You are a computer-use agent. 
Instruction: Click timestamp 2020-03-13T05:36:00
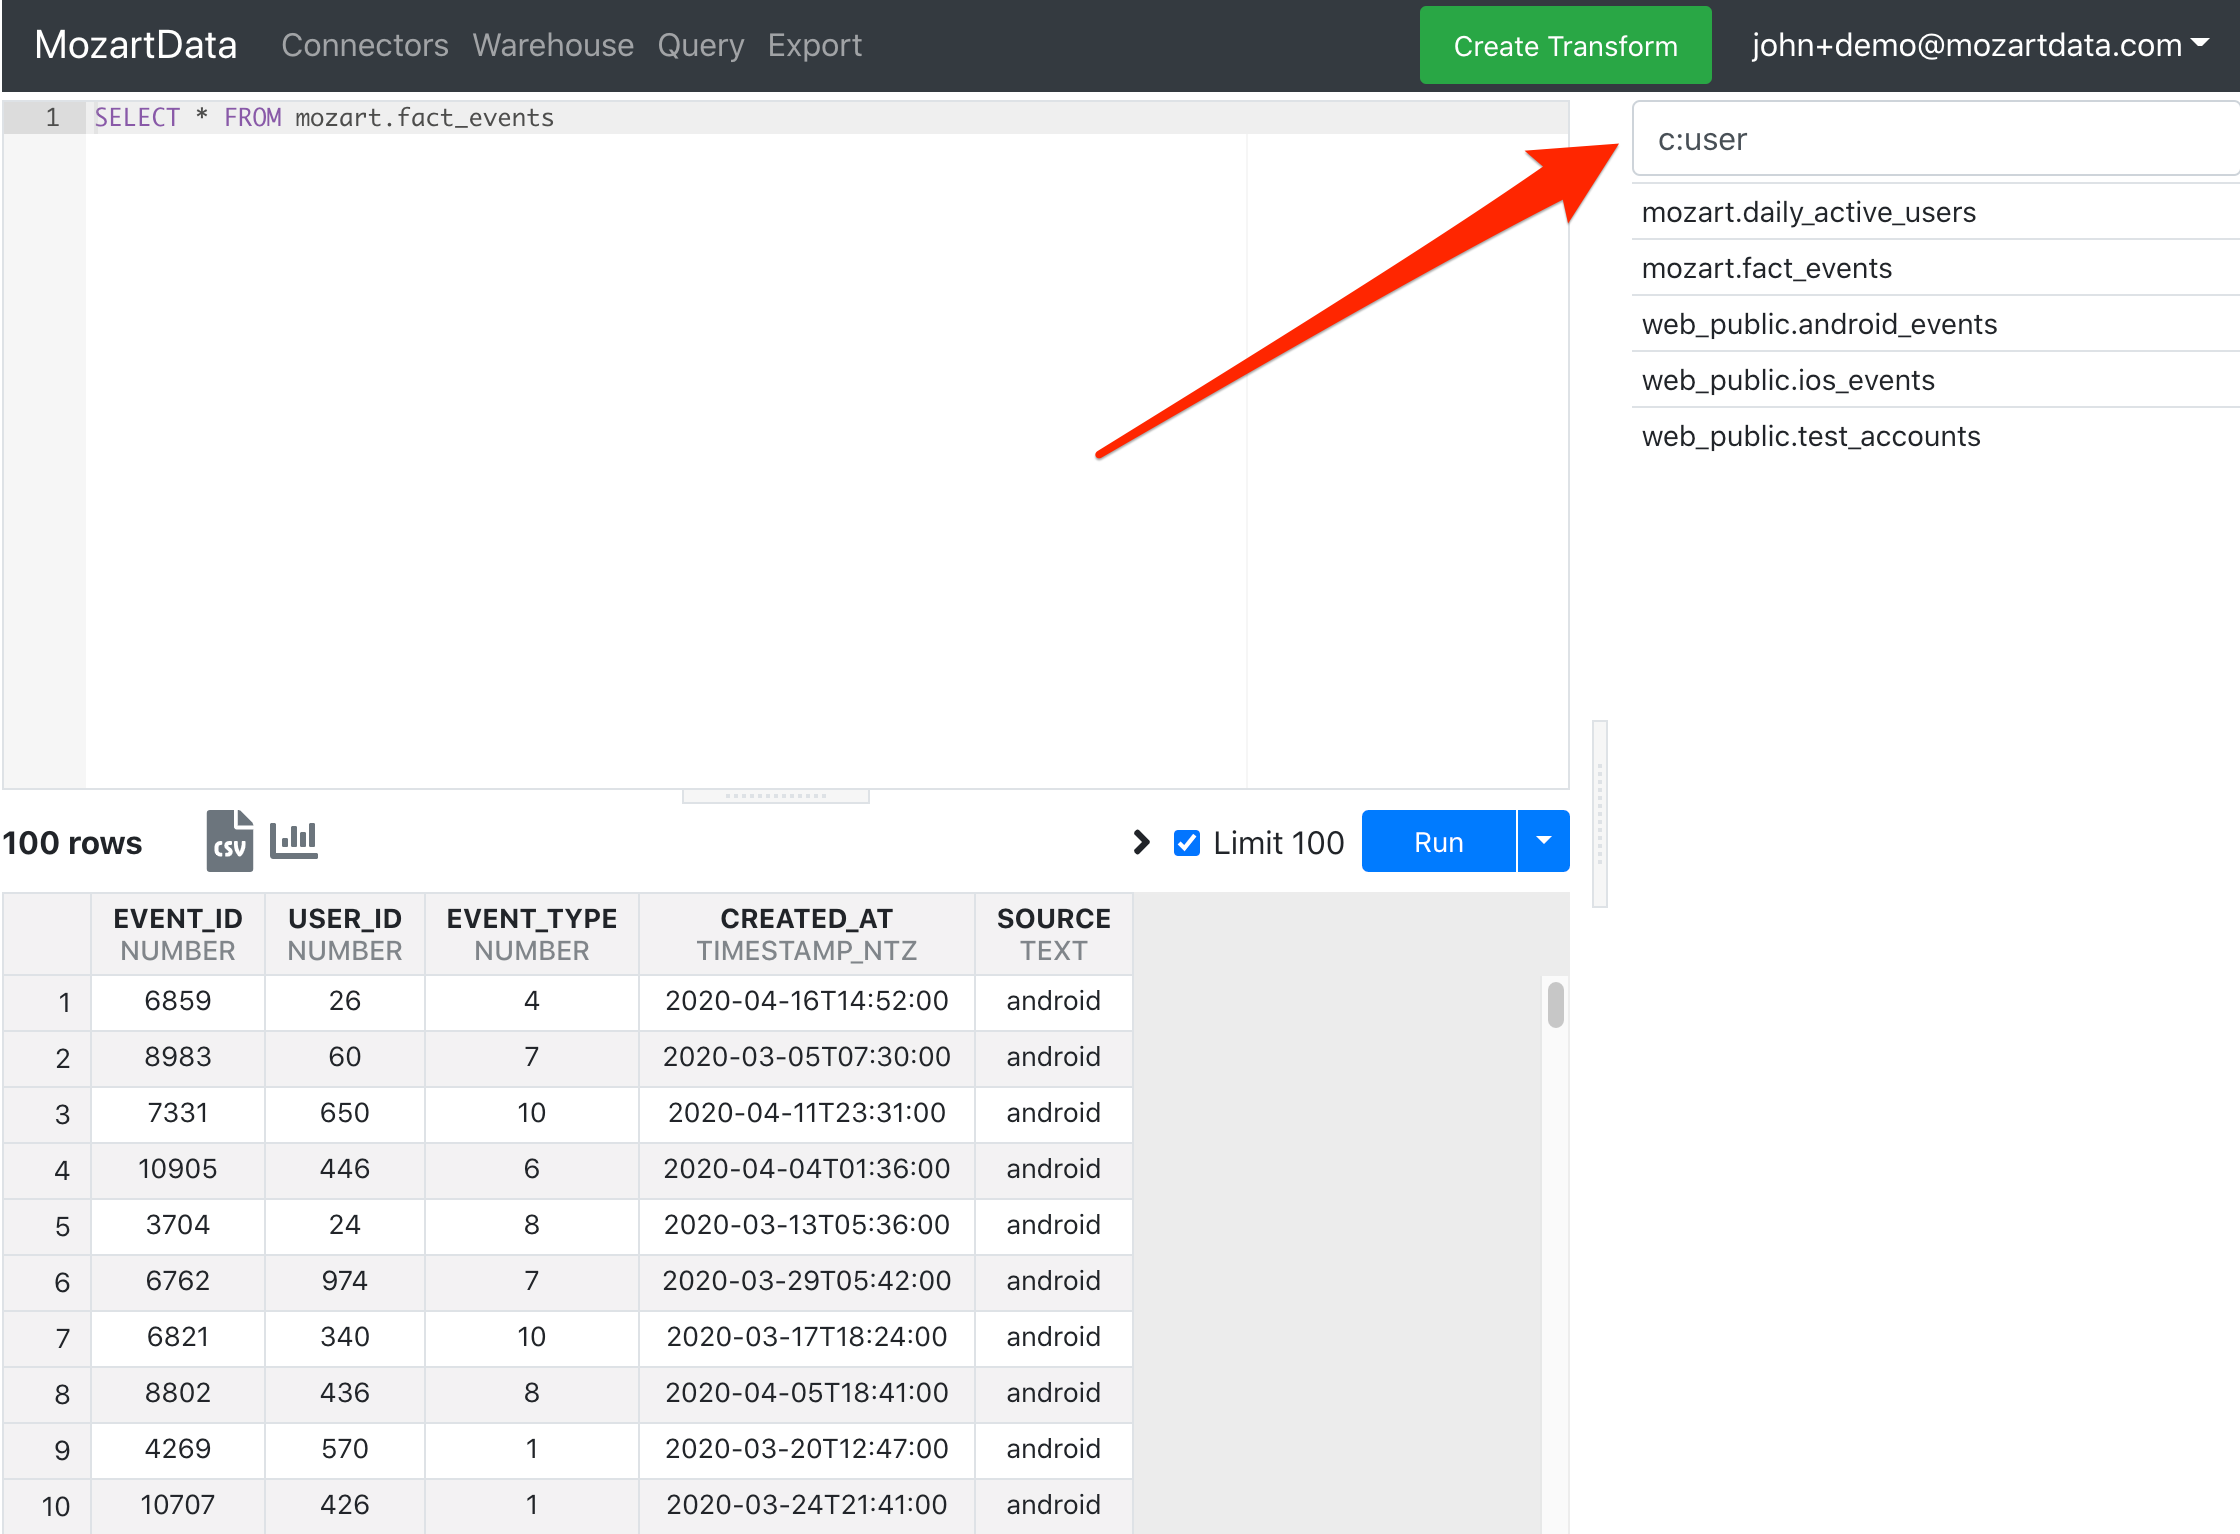pyautogui.click(x=807, y=1225)
